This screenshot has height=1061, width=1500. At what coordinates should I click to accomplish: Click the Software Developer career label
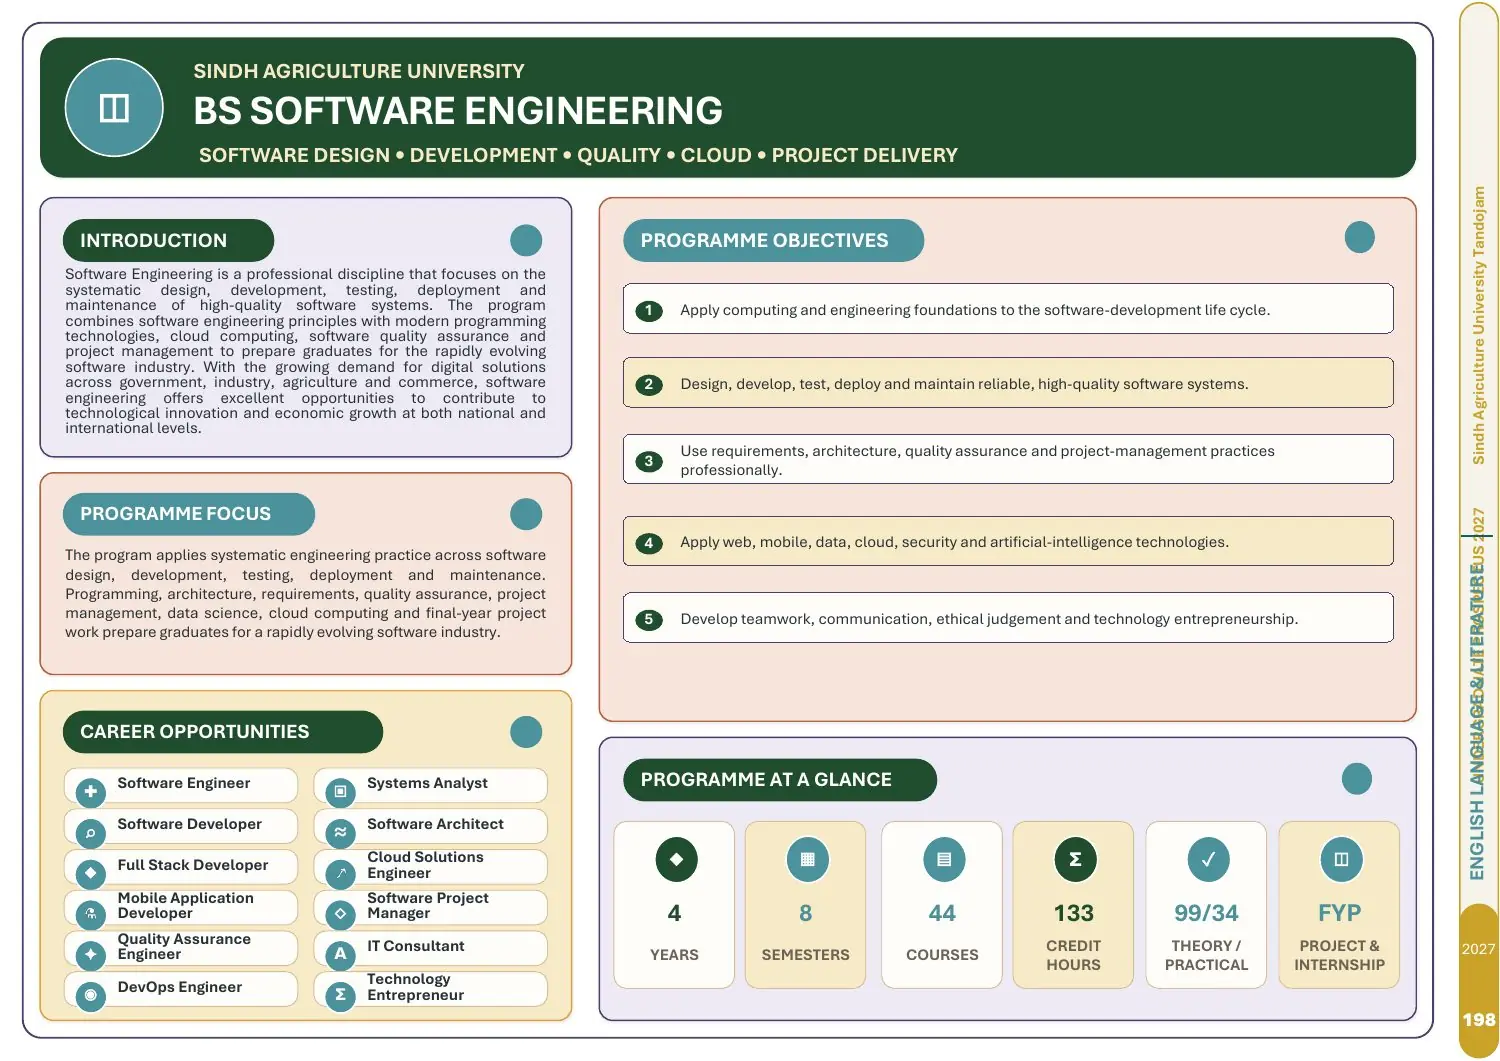pos(190,824)
